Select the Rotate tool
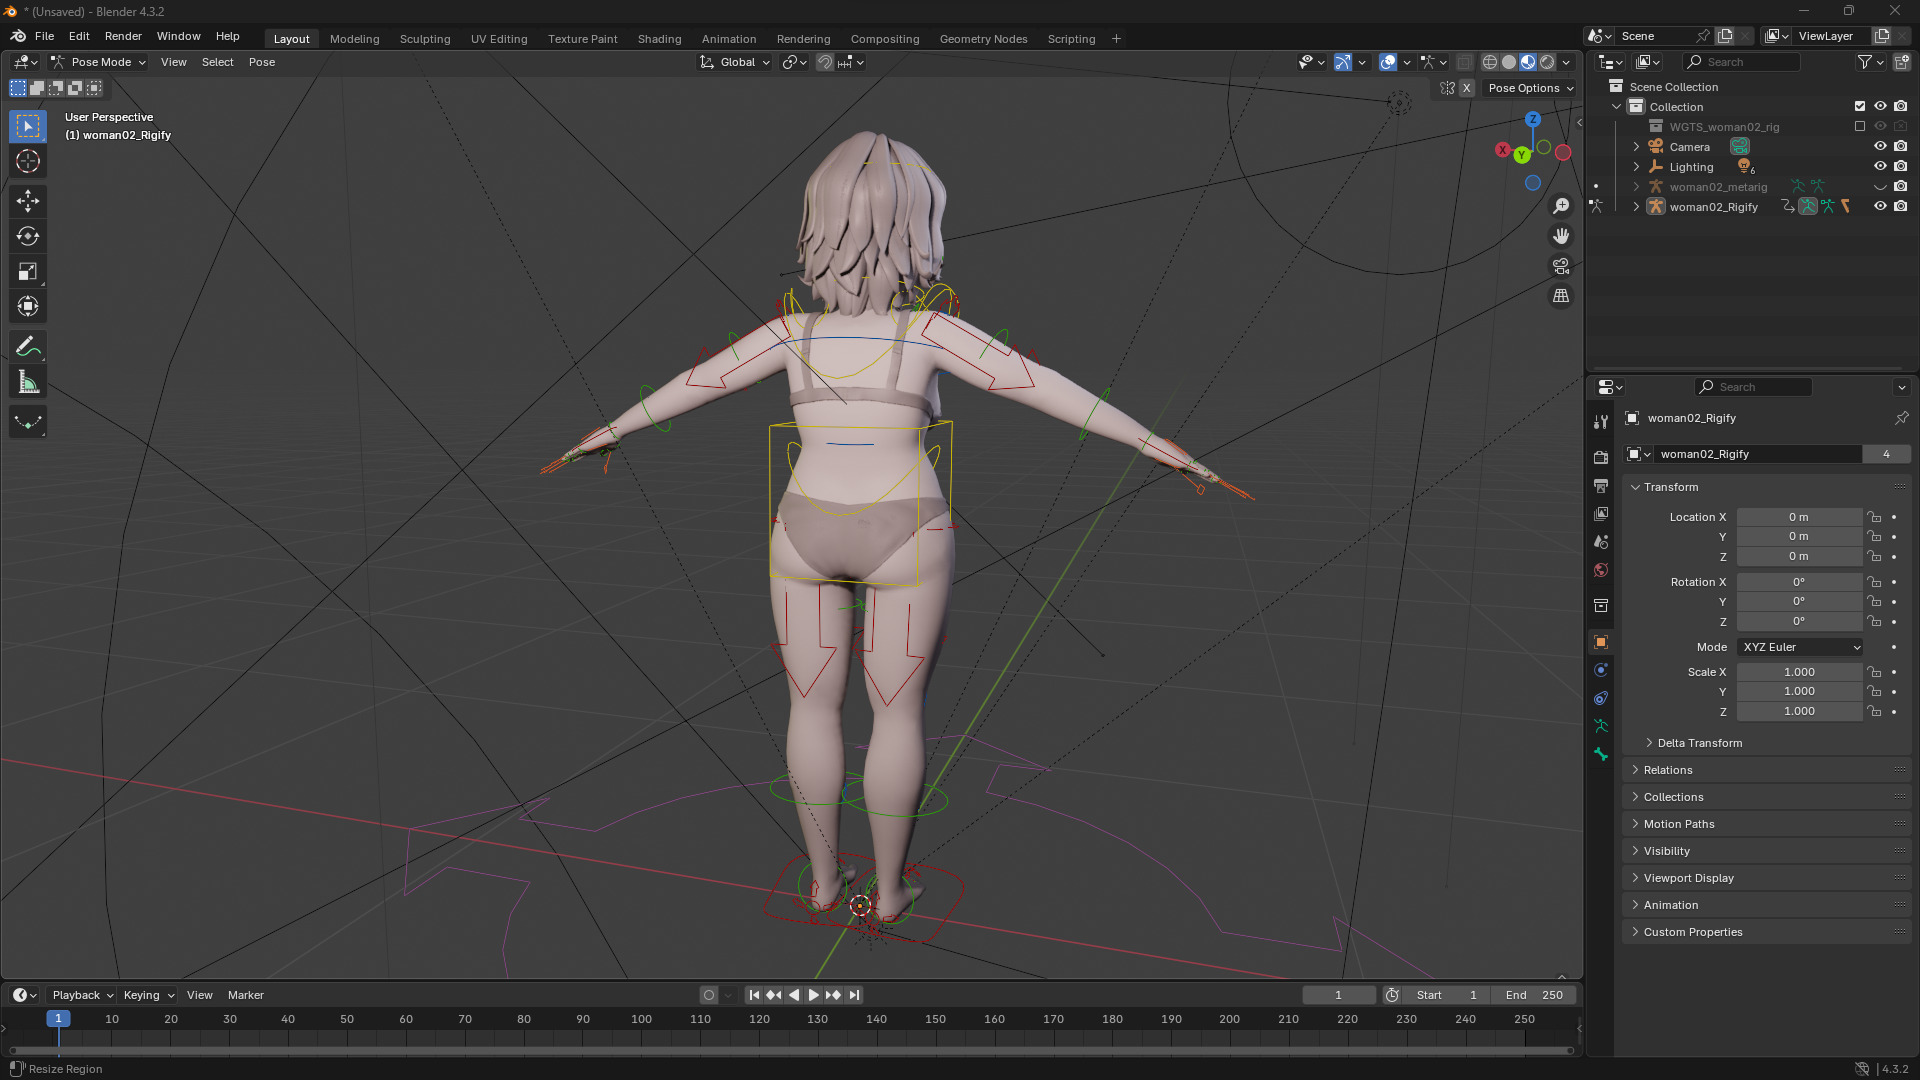Screen dimensions: 1920x1080 [x=27, y=236]
